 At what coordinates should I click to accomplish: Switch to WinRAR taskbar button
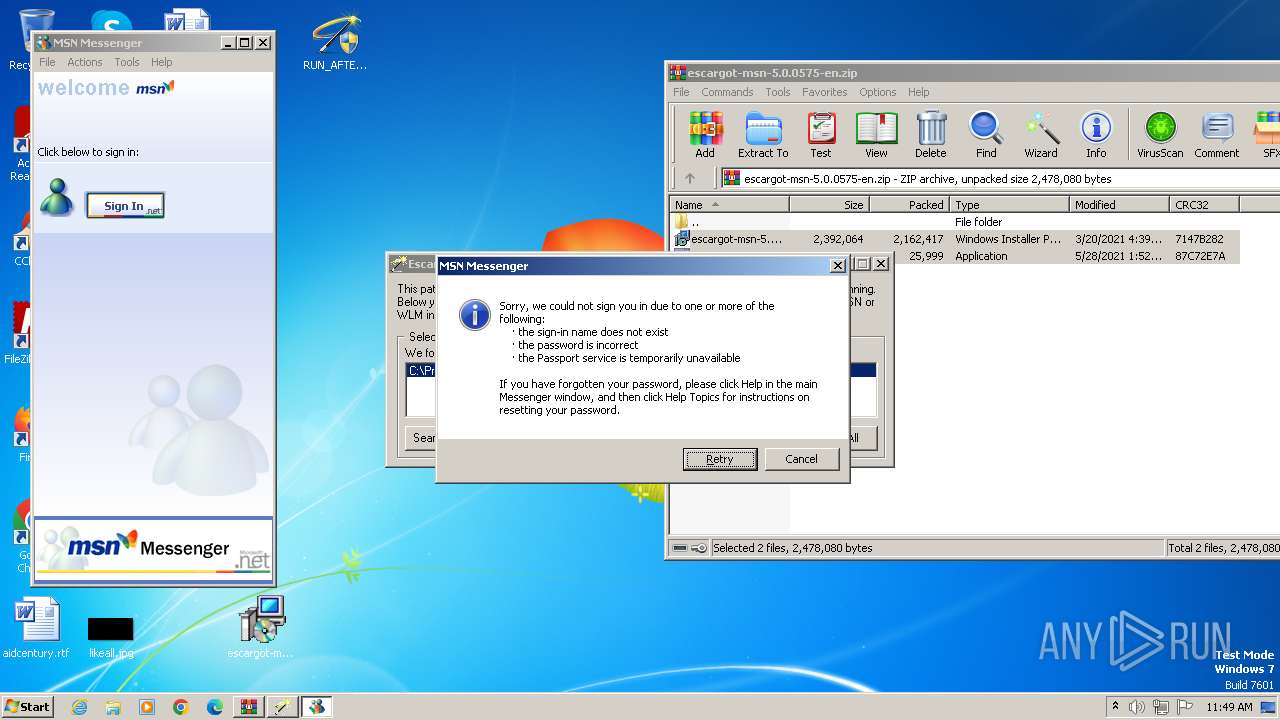click(x=249, y=707)
